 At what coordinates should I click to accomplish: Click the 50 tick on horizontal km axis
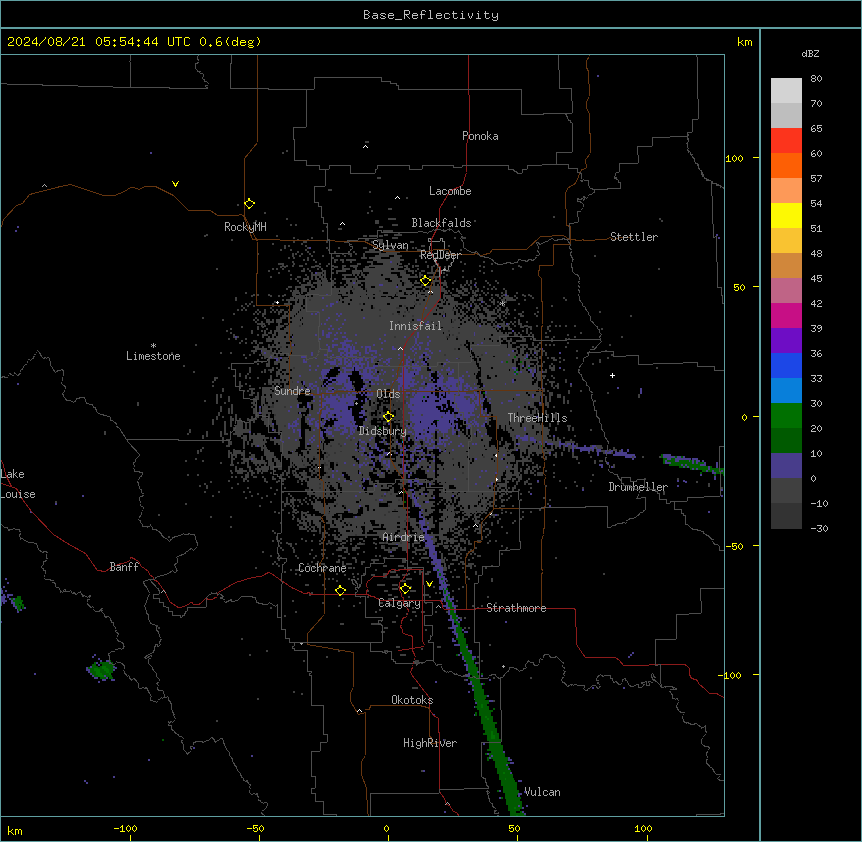click(514, 828)
